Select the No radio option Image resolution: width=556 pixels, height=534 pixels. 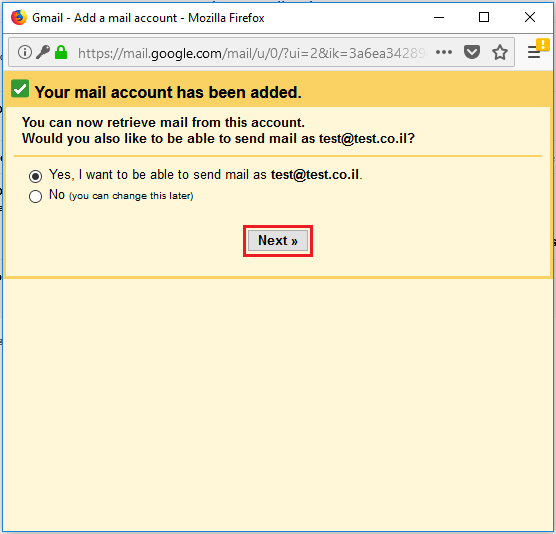(x=35, y=196)
